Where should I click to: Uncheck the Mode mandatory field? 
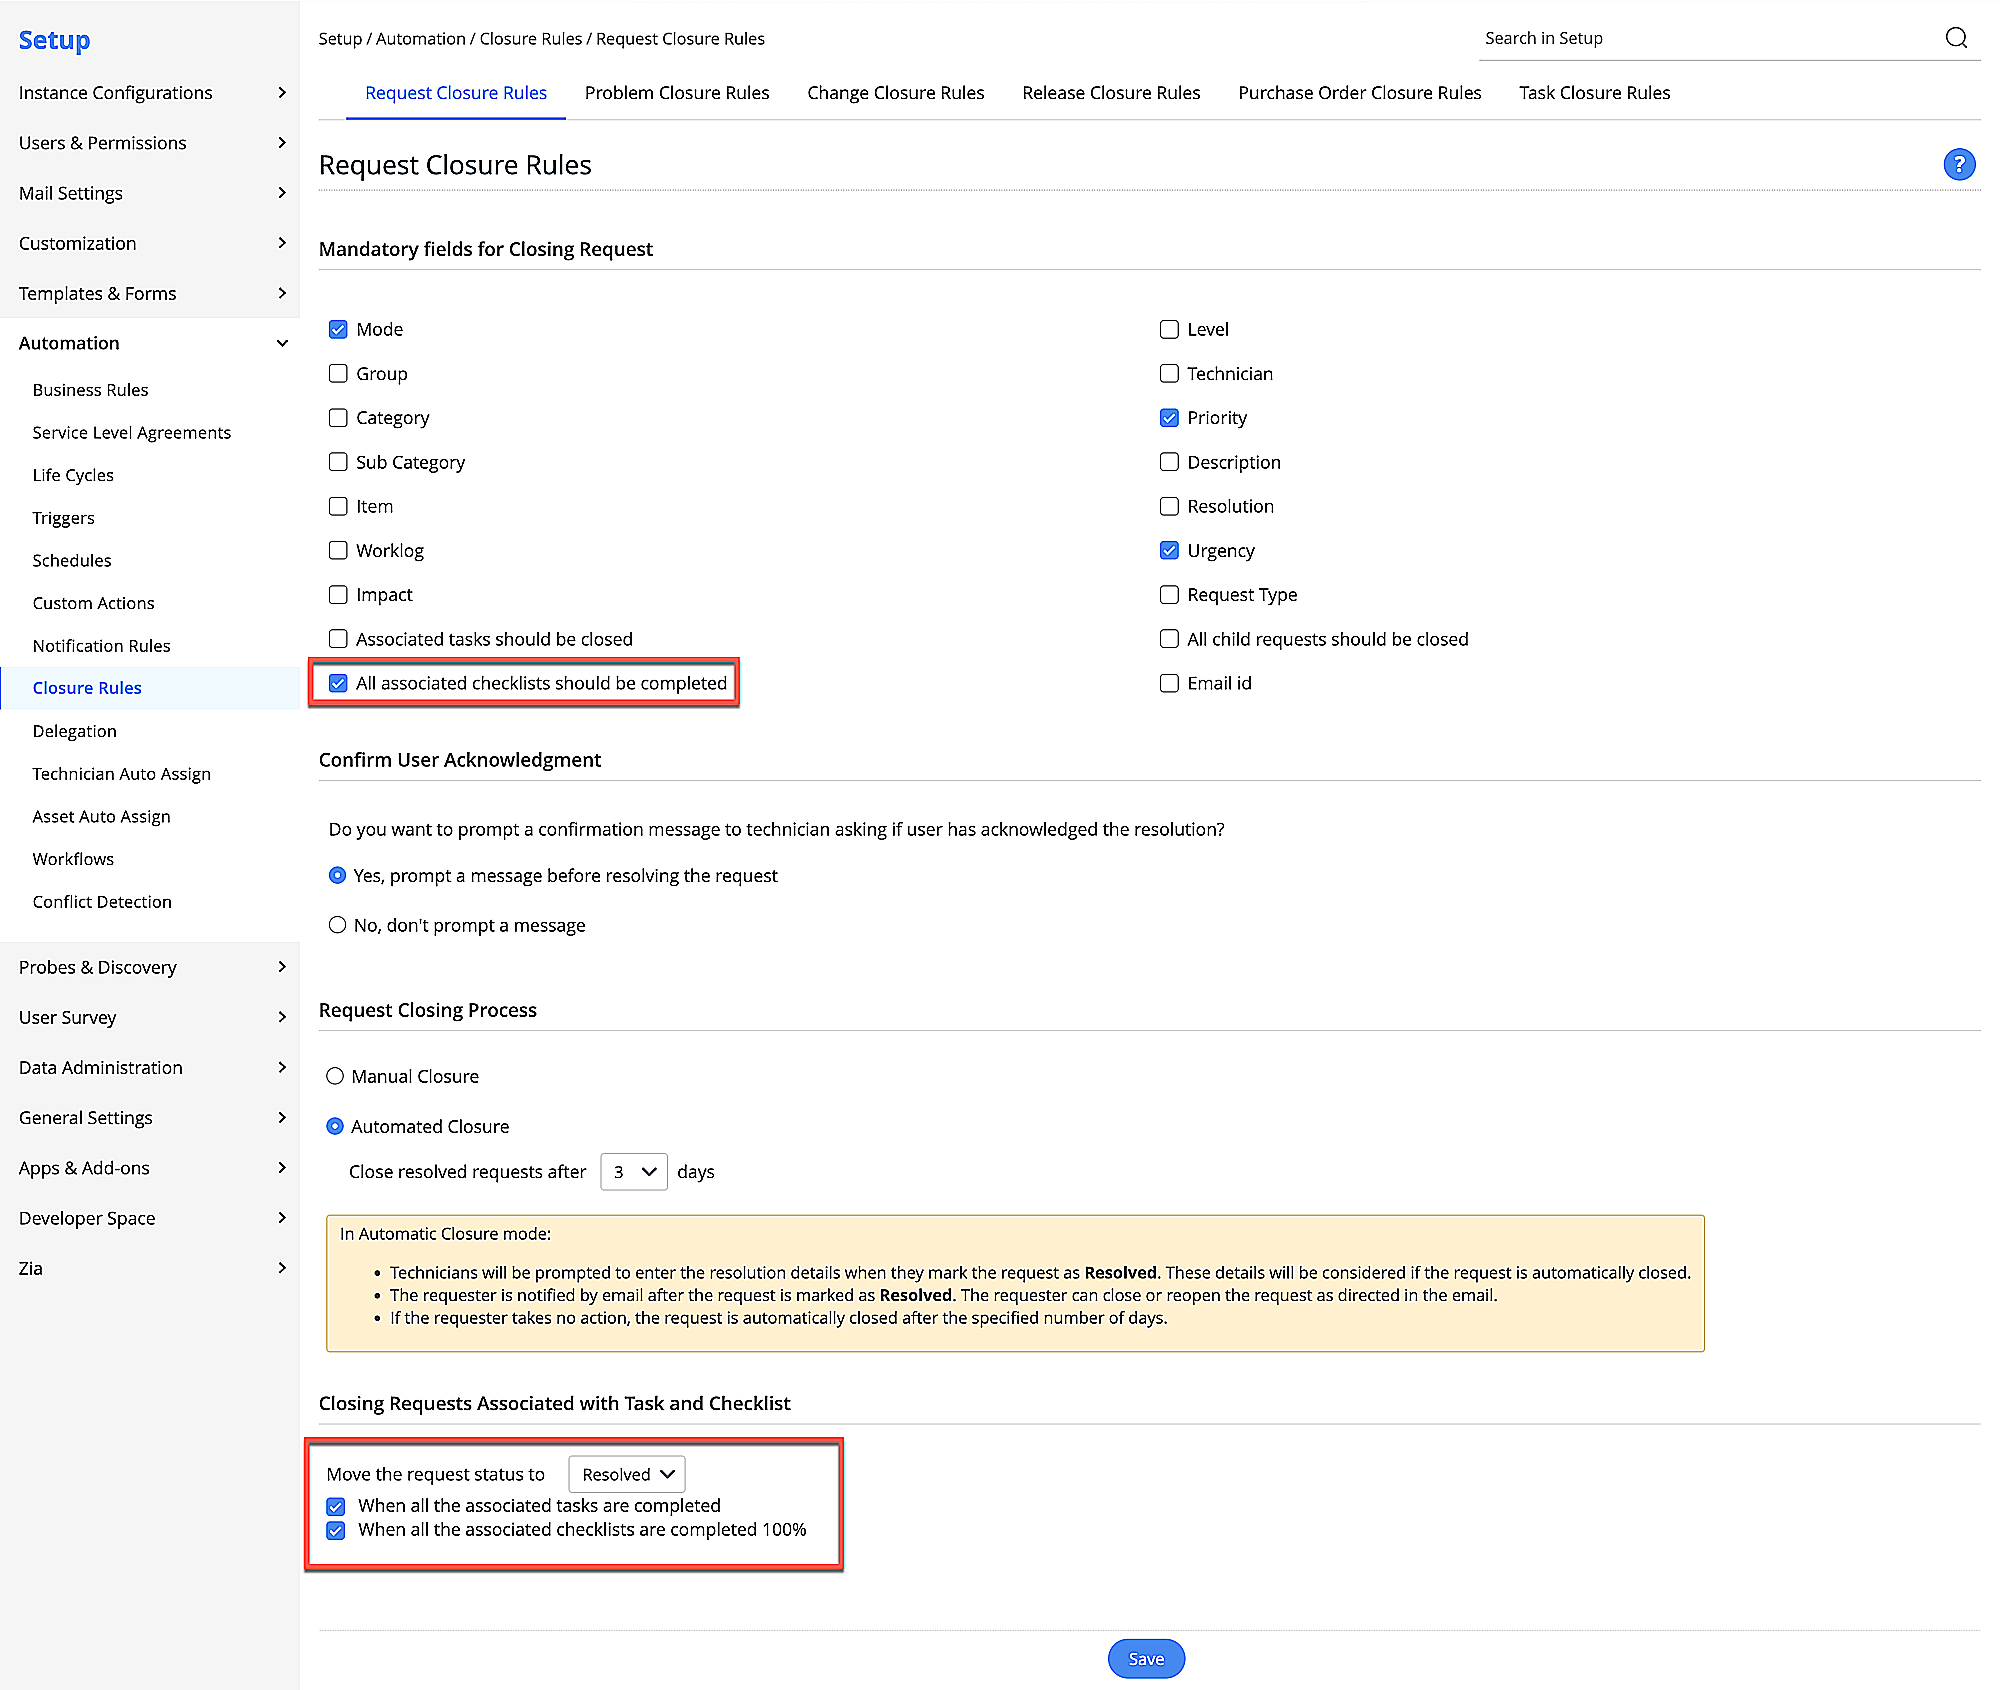point(338,328)
